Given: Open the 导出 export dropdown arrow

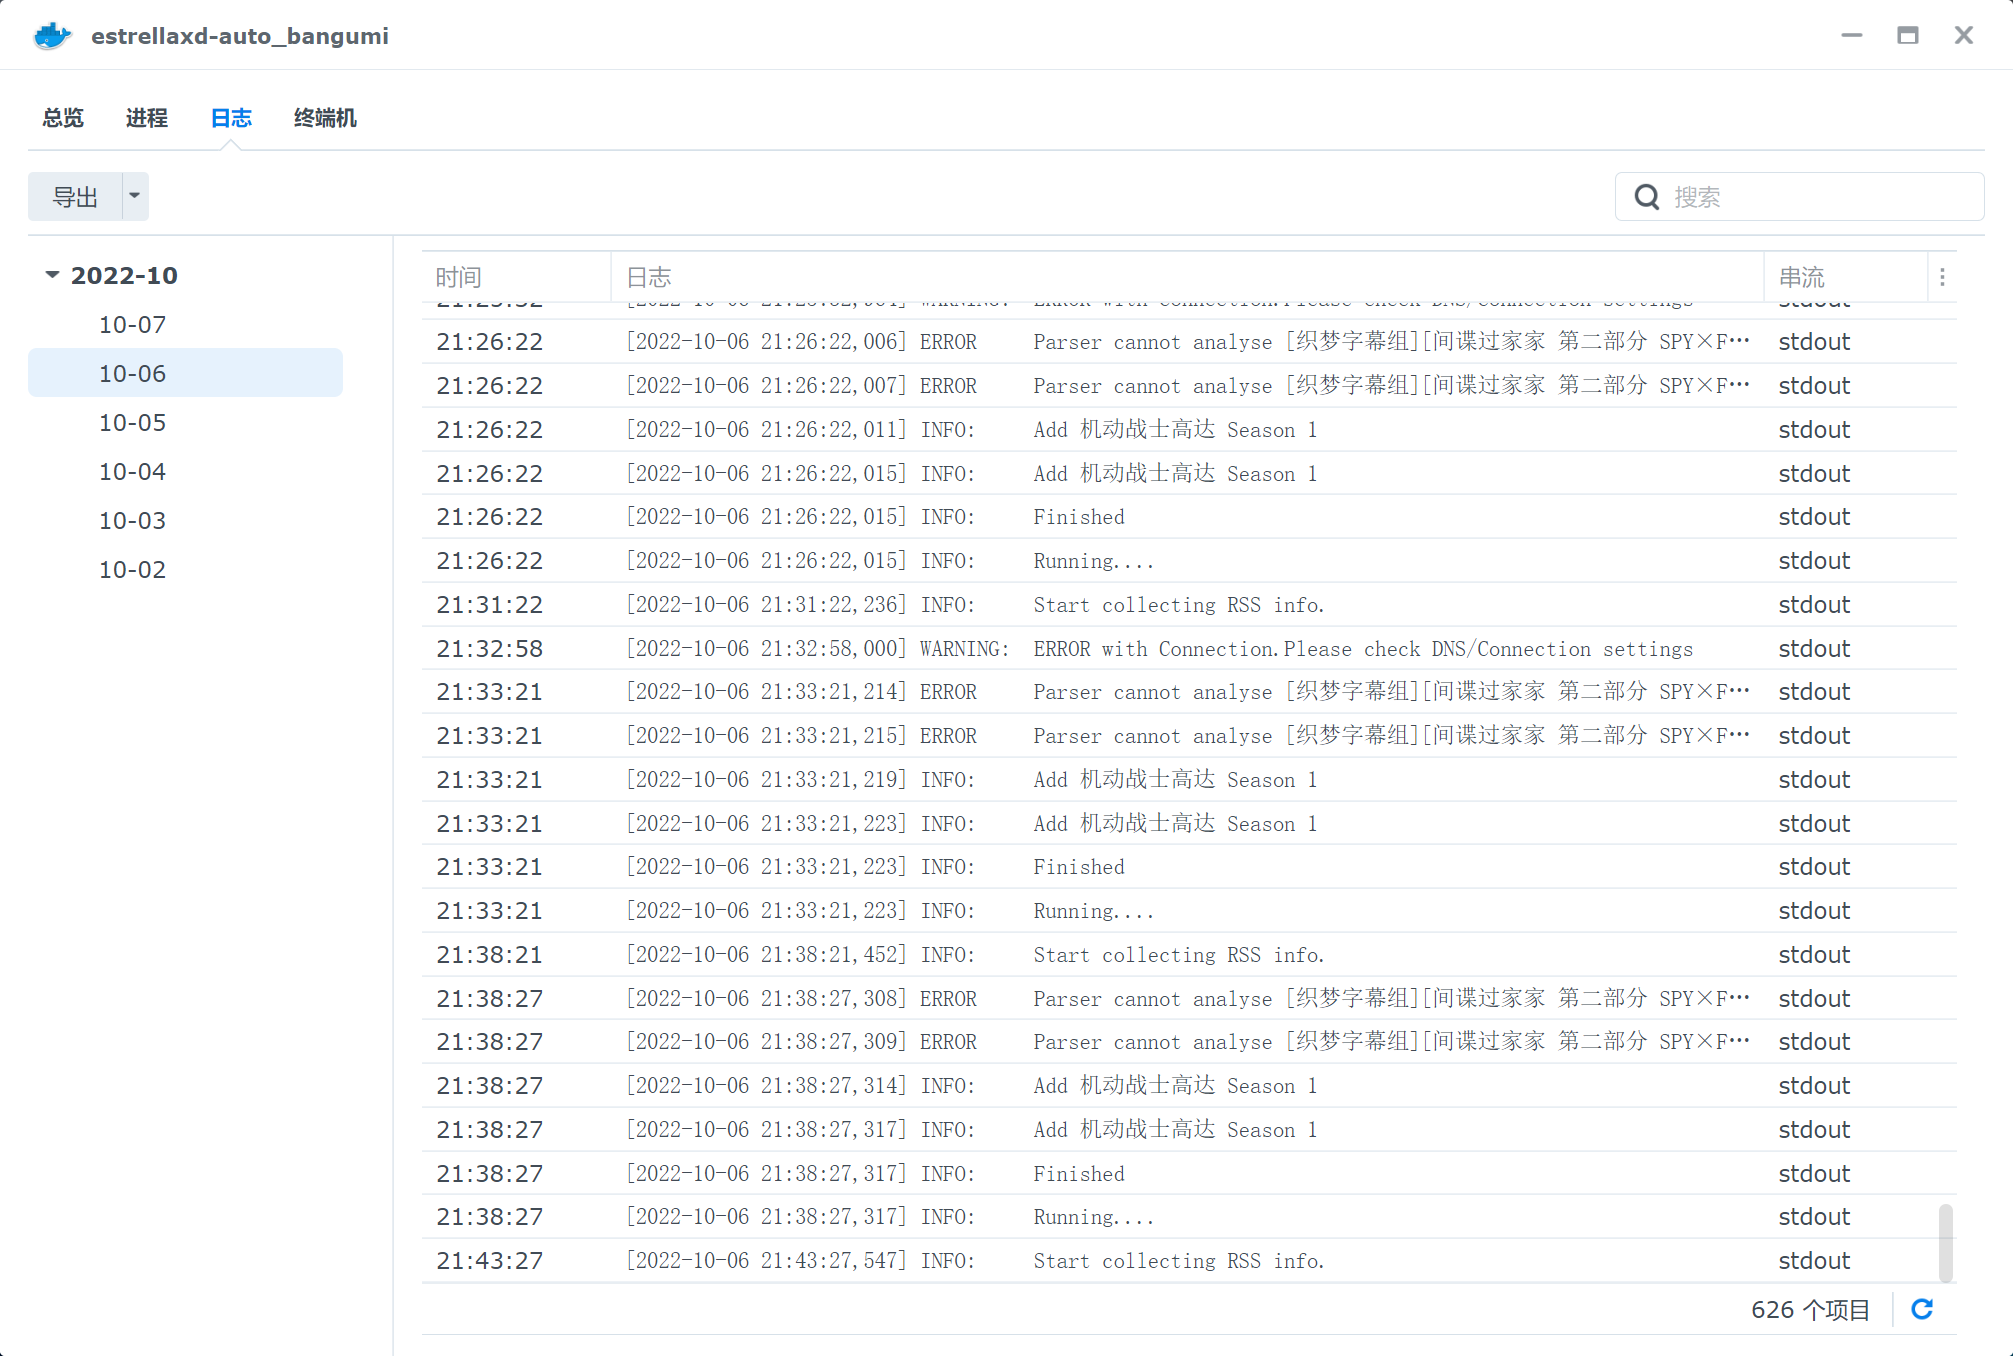Looking at the screenshot, I should (135, 196).
